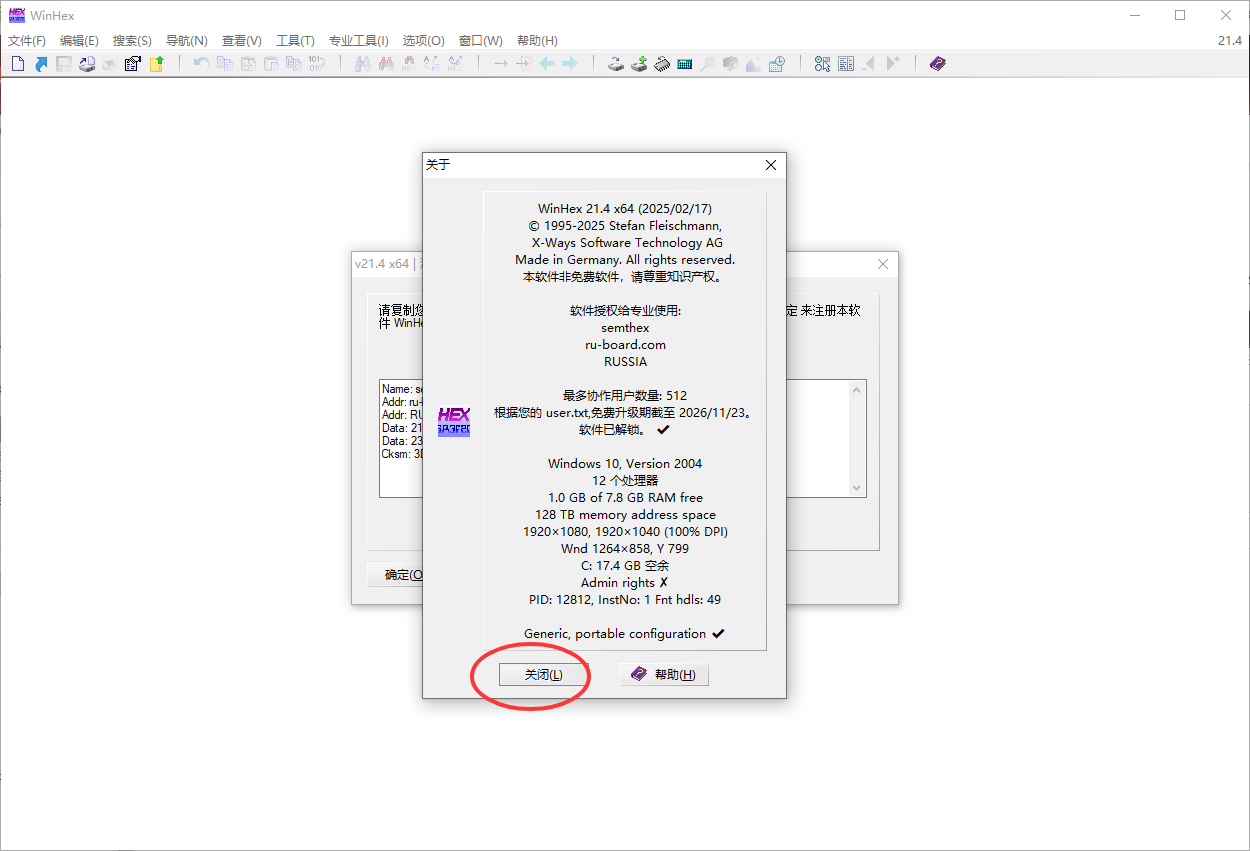Viewport: 1250px width, 851px height.
Task: Click the 'semthex' licensee name
Action: coord(625,327)
